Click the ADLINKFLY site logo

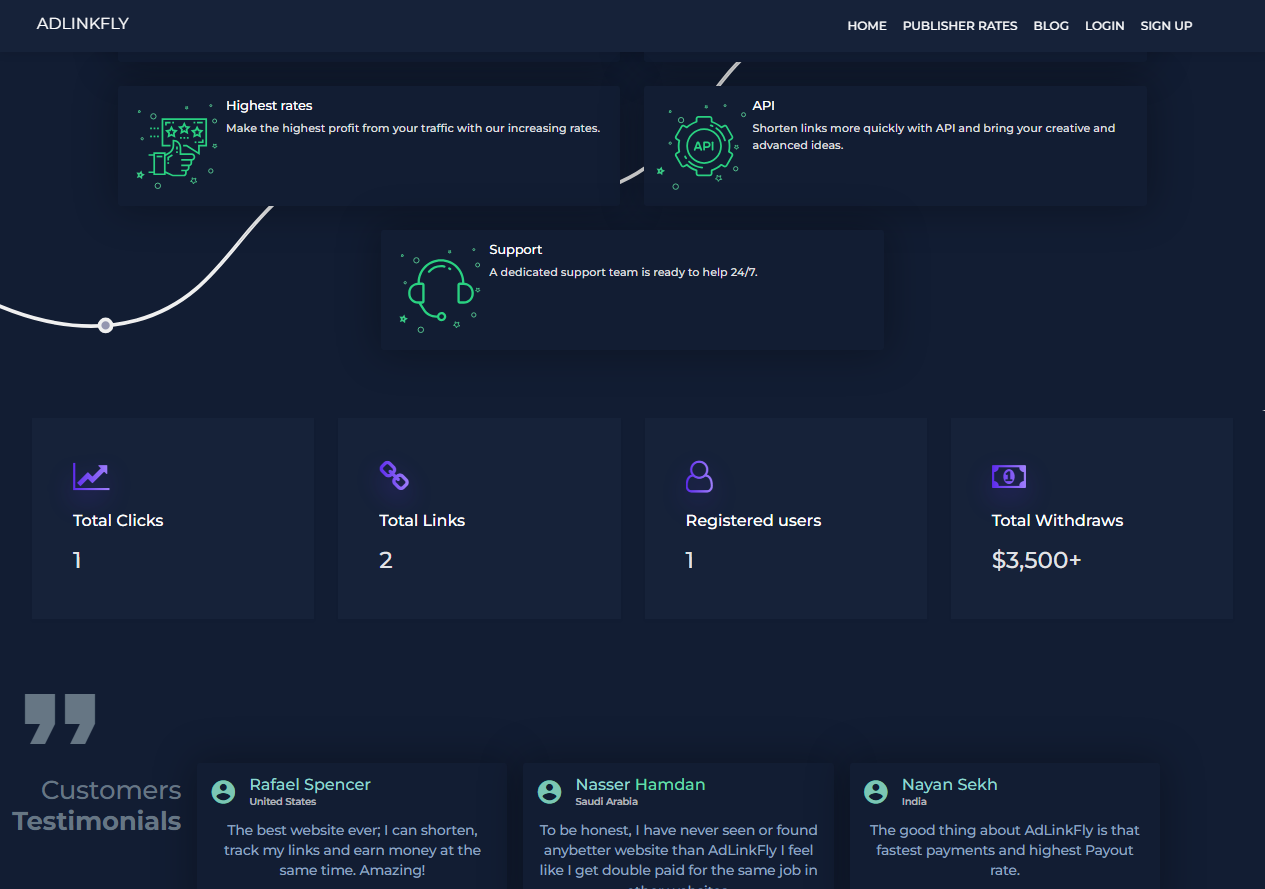pyautogui.click(x=83, y=24)
